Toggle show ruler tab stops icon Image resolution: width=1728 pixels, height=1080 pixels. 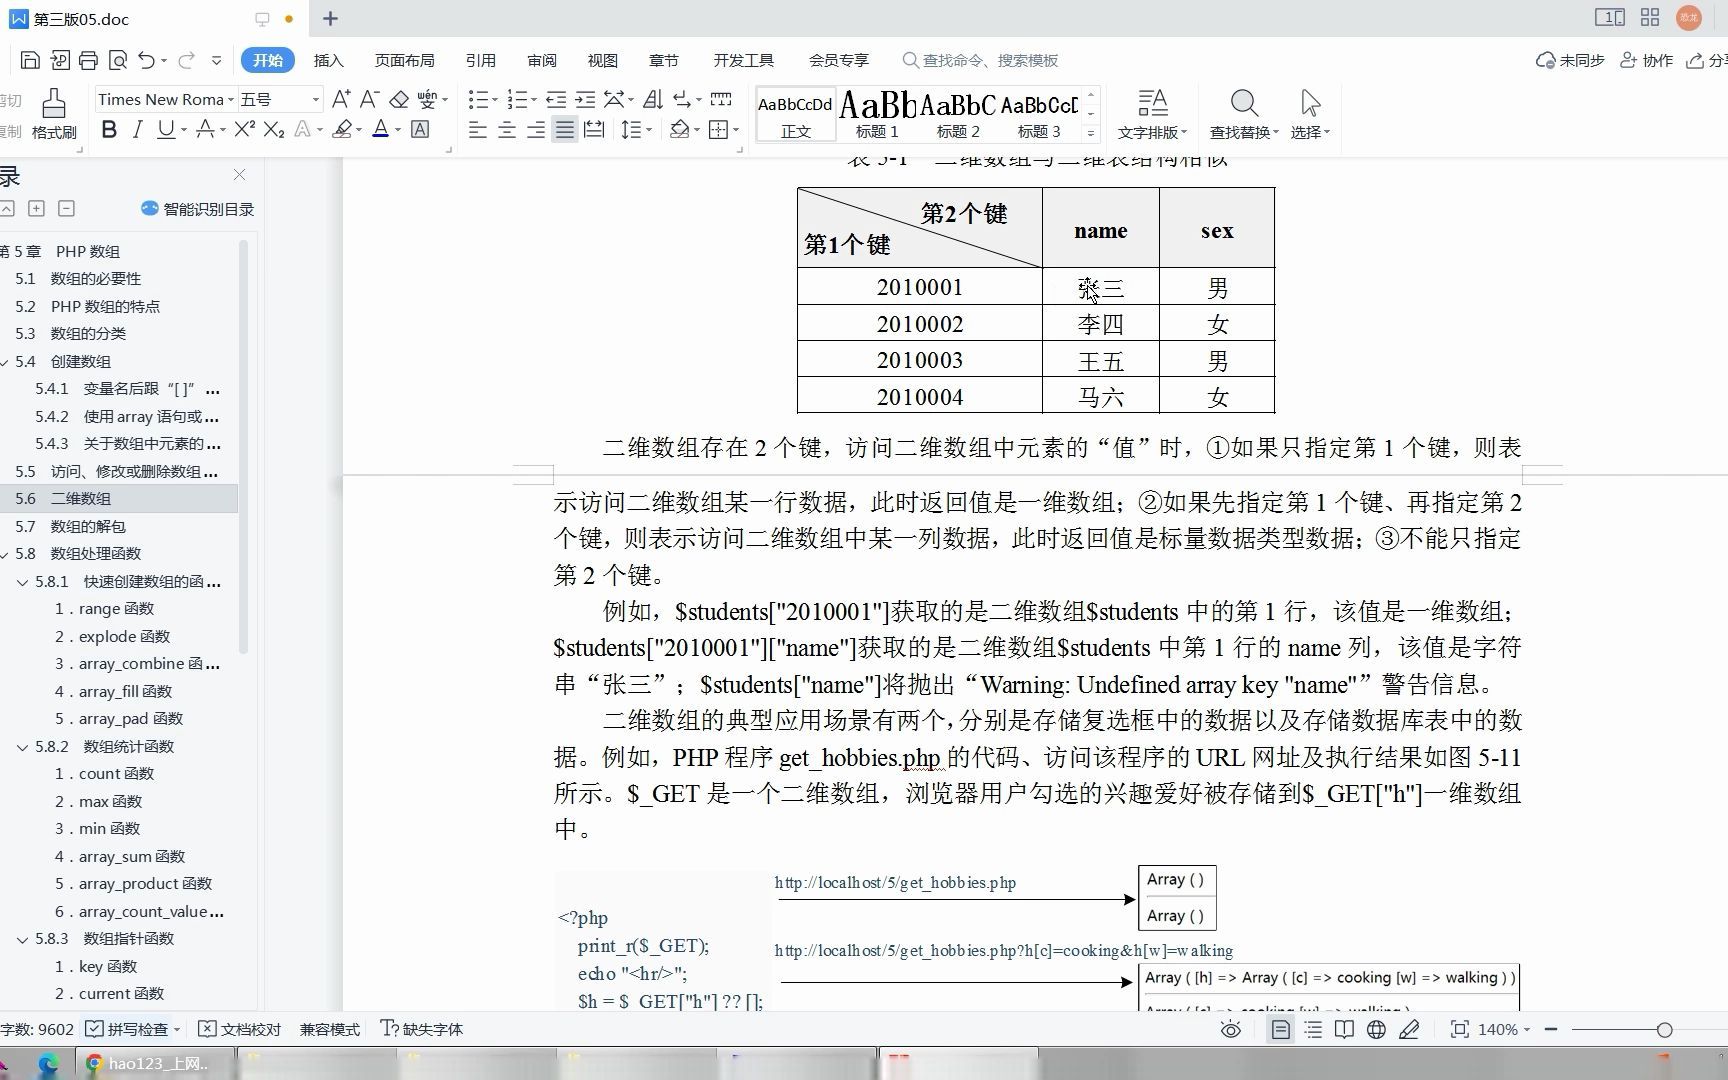(x=721, y=99)
